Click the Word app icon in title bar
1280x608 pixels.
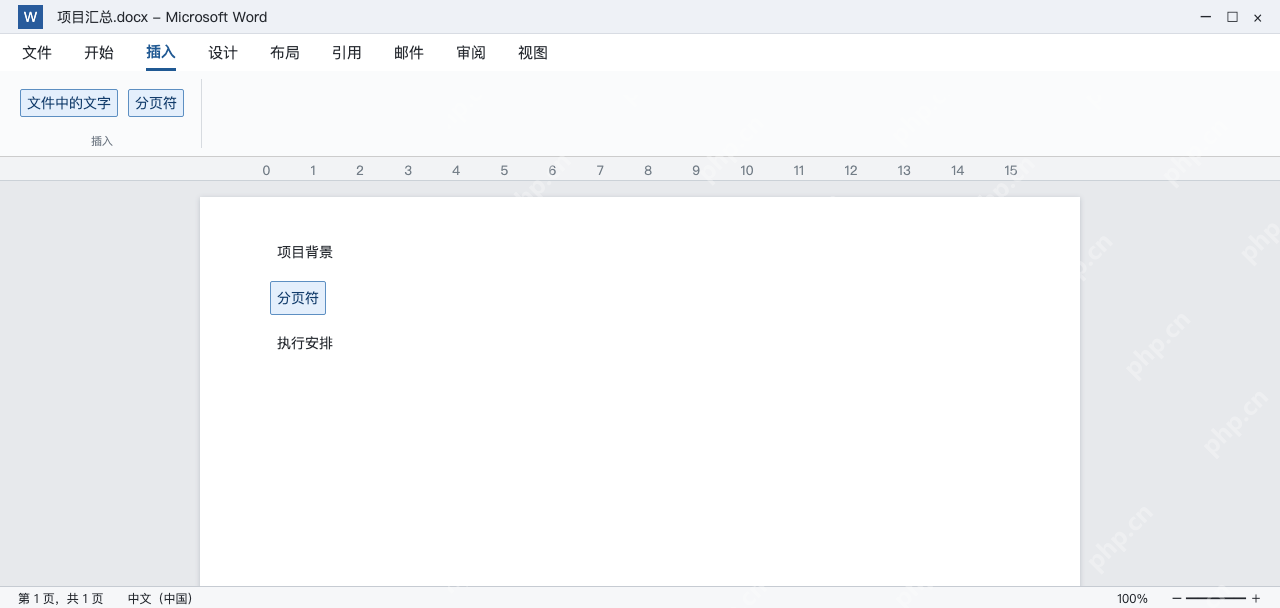[x=30, y=17]
